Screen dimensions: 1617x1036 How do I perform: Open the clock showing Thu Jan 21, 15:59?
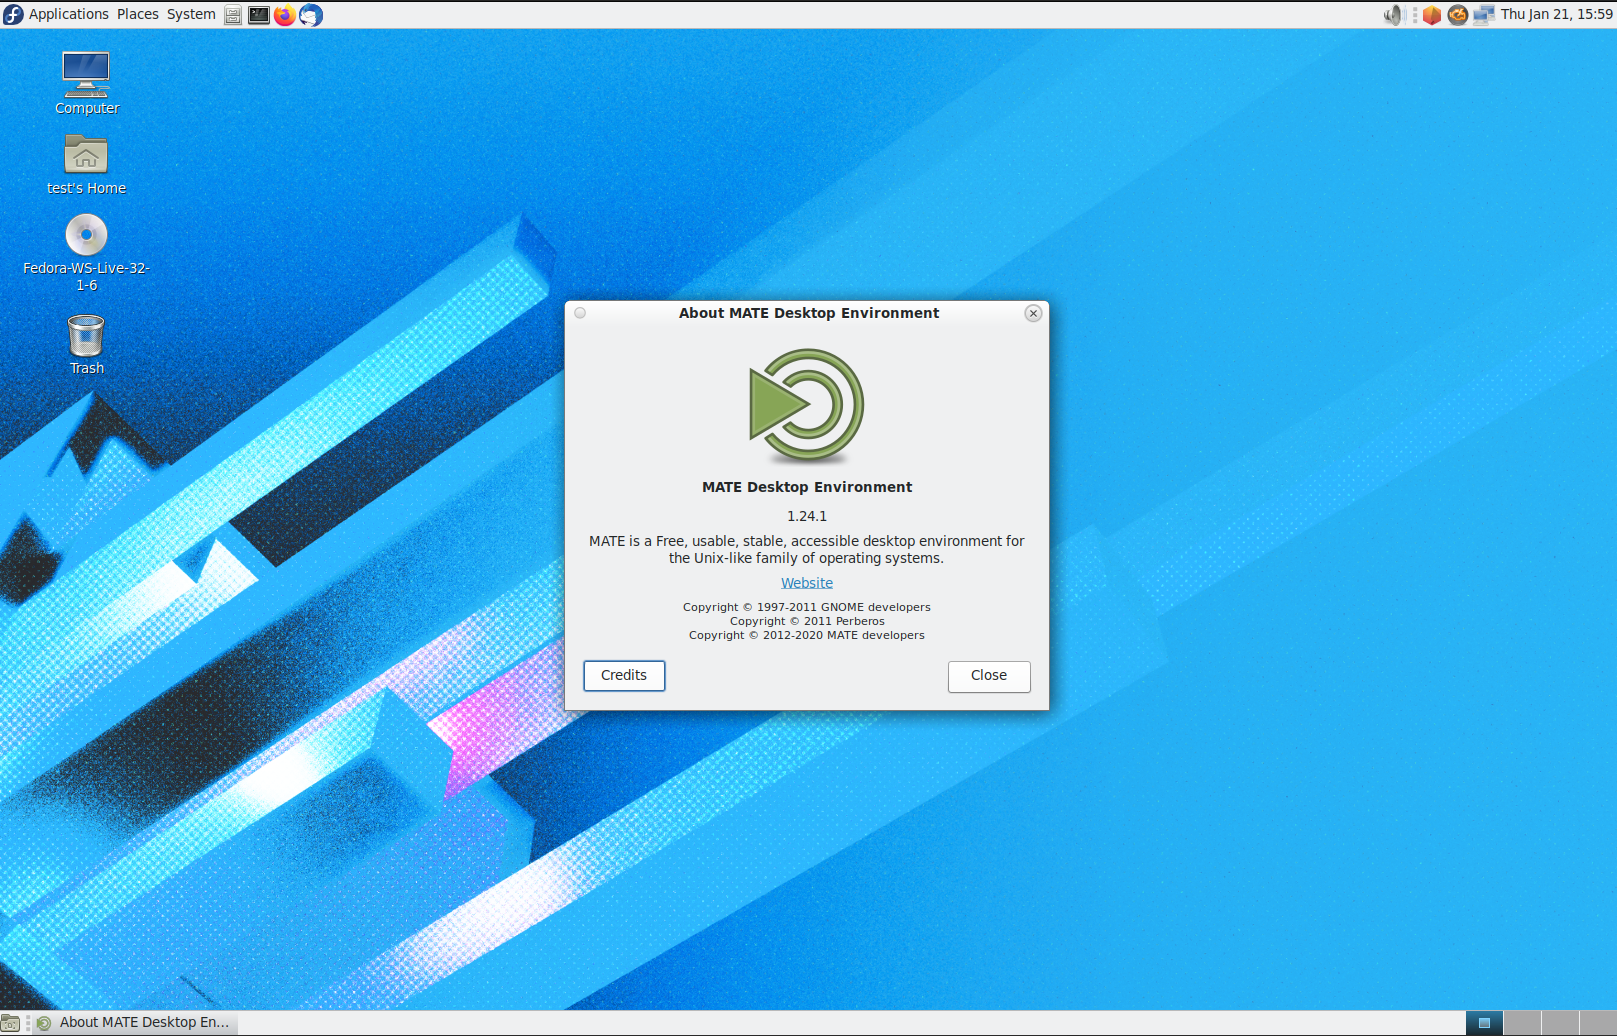click(x=1556, y=14)
